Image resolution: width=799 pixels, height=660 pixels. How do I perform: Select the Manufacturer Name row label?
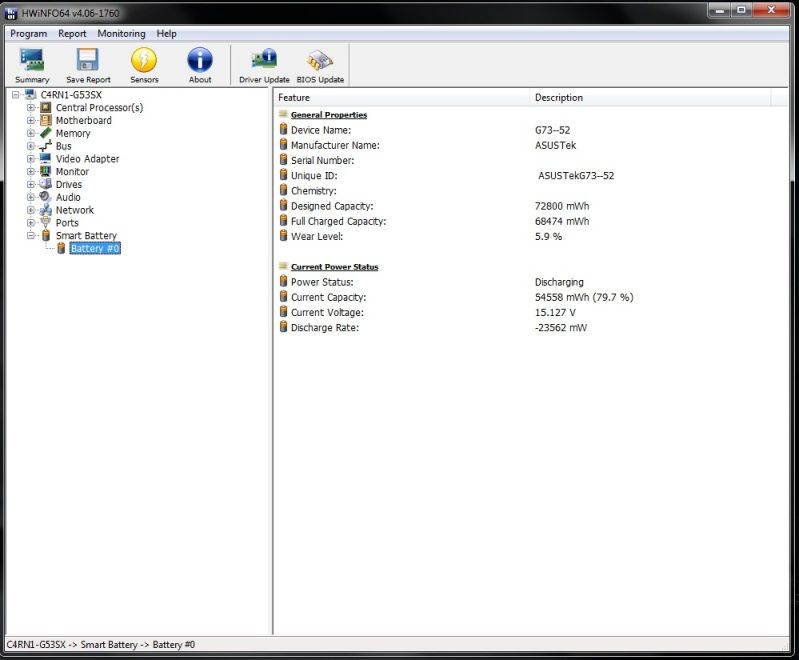tap(335, 145)
